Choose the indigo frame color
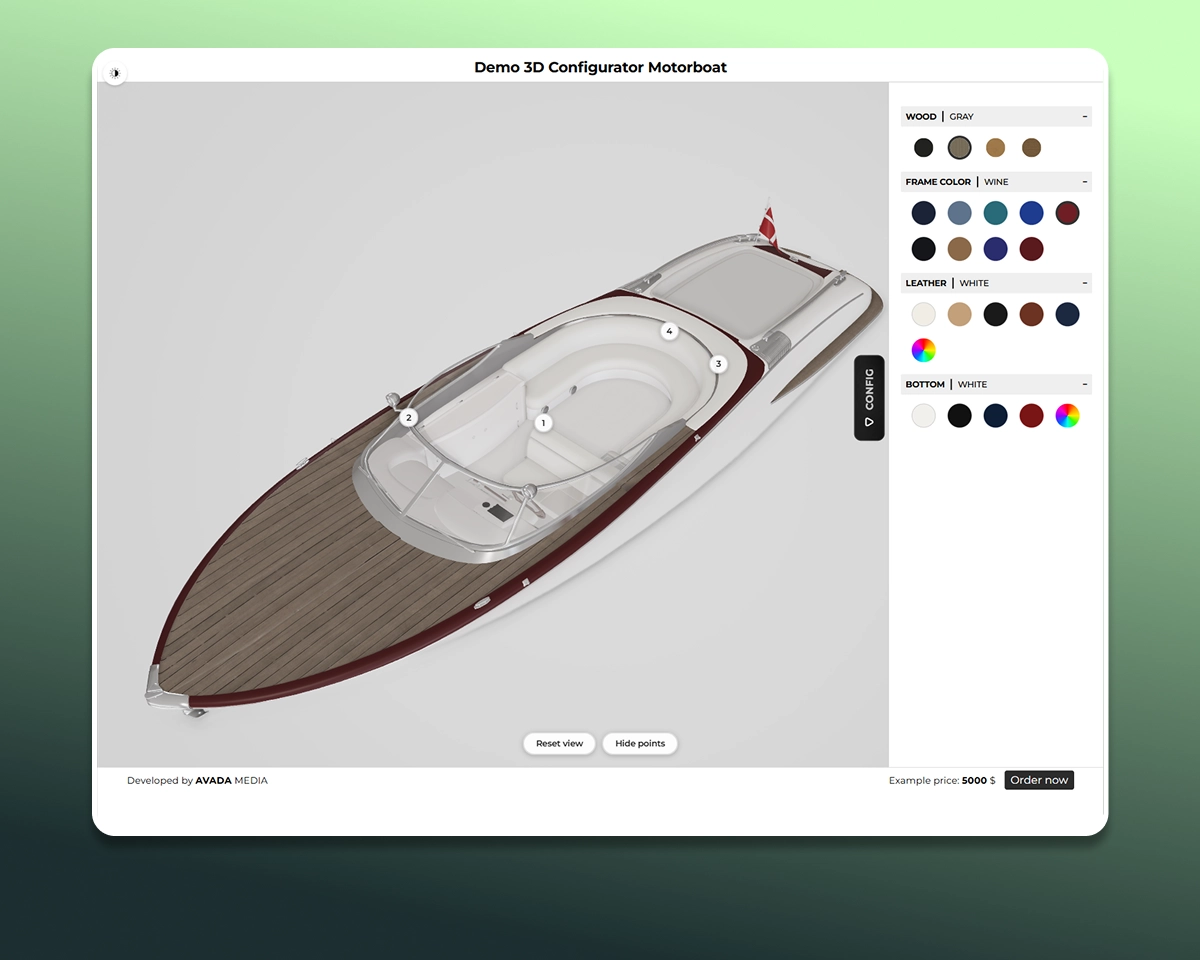Image resolution: width=1200 pixels, height=960 pixels. pyautogui.click(x=996, y=249)
